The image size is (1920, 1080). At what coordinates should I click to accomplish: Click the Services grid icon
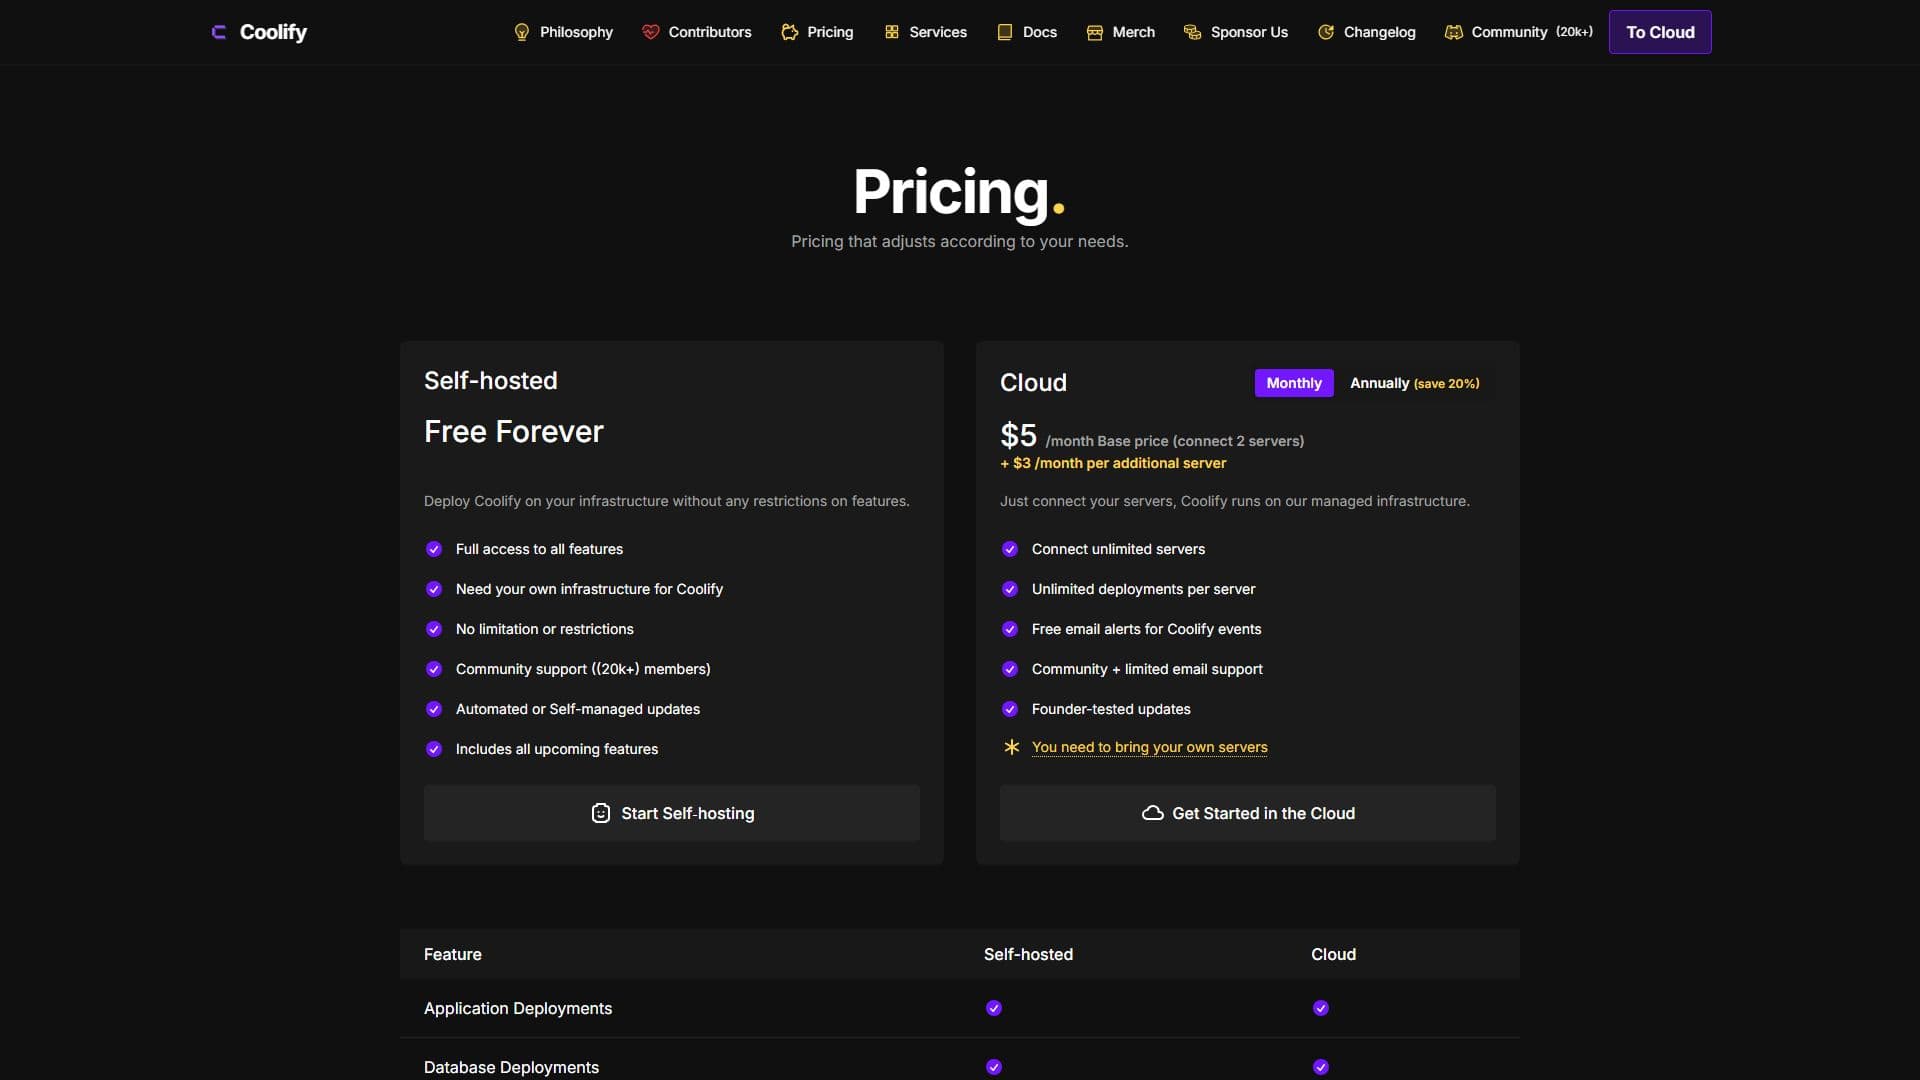coord(892,32)
